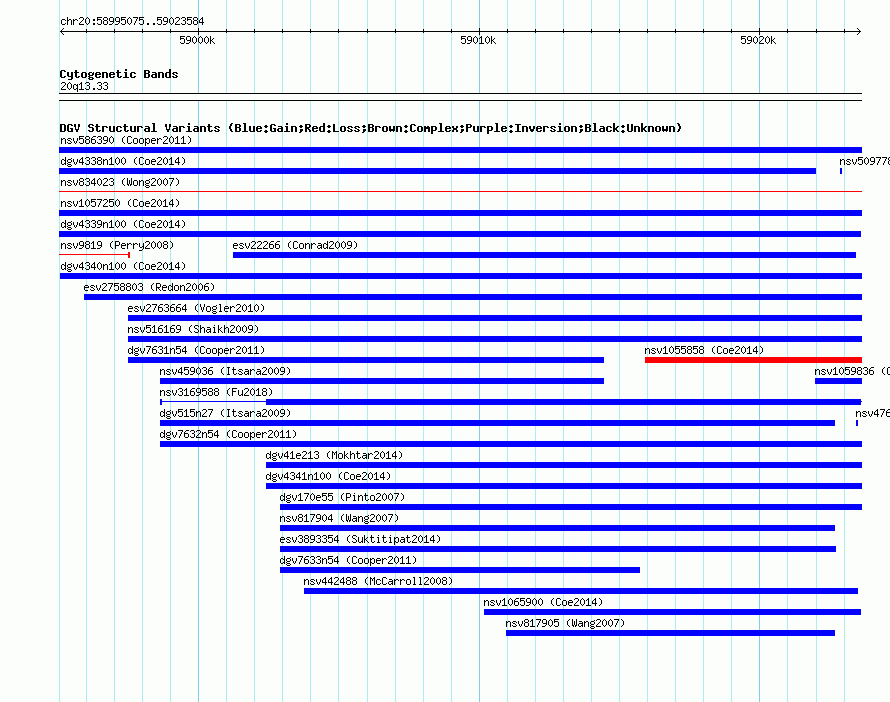Click the 59000k ruler tick label

pyautogui.click(x=197, y=40)
